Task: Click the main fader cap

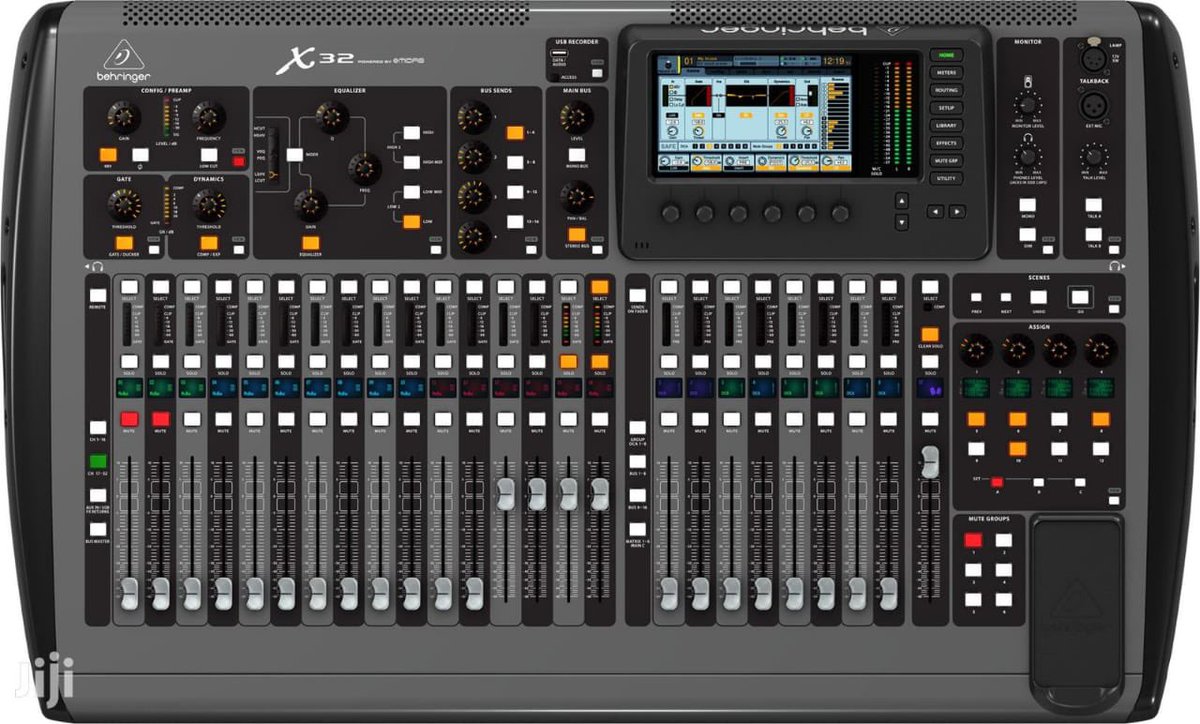Action: point(930,461)
